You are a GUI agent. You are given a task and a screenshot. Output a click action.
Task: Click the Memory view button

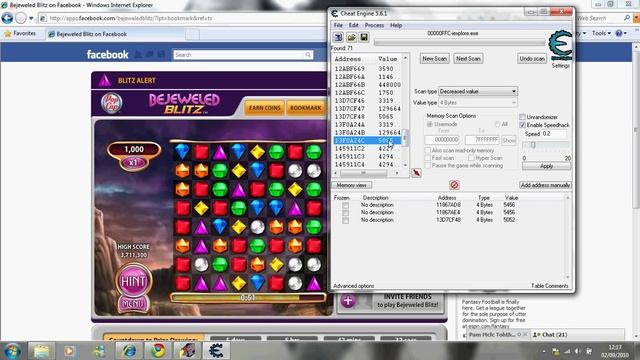tap(351, 185)
